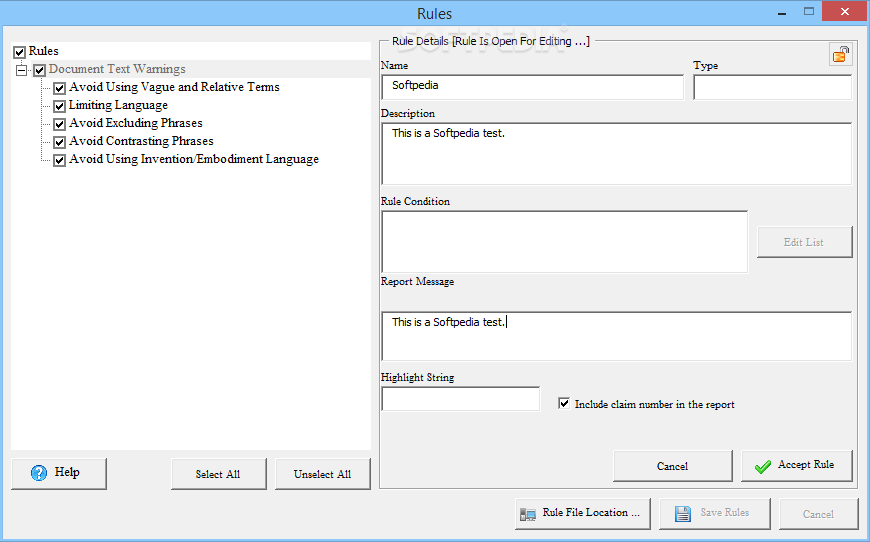
Task: Click the bottom-right Cancel button
Action: (818, 514)
